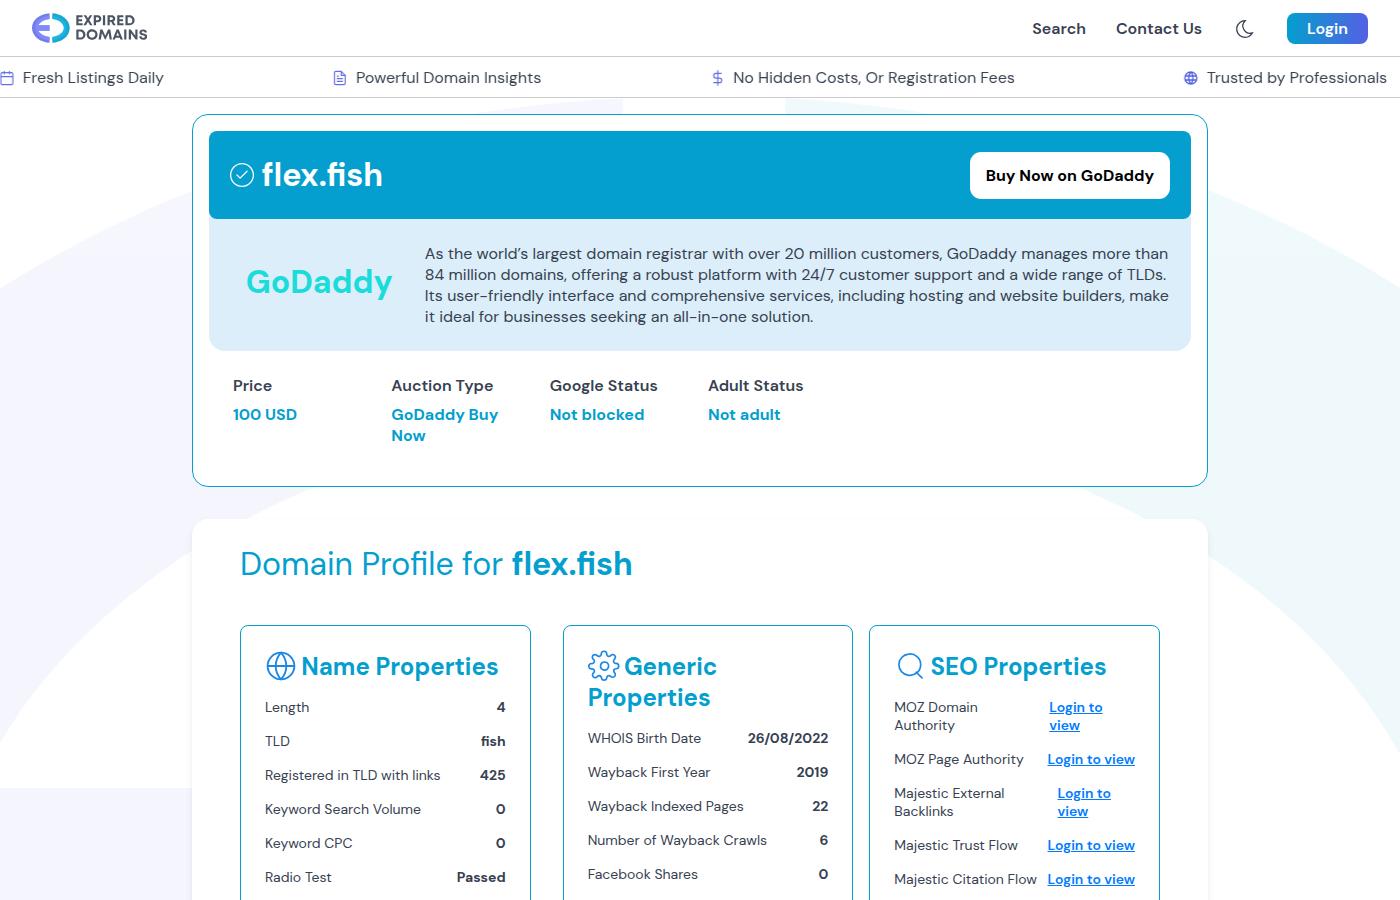This screenshot has height=900, width=1400.
Task: Click the Wayback Indexed Pages row label
Action: click(666, 806)
